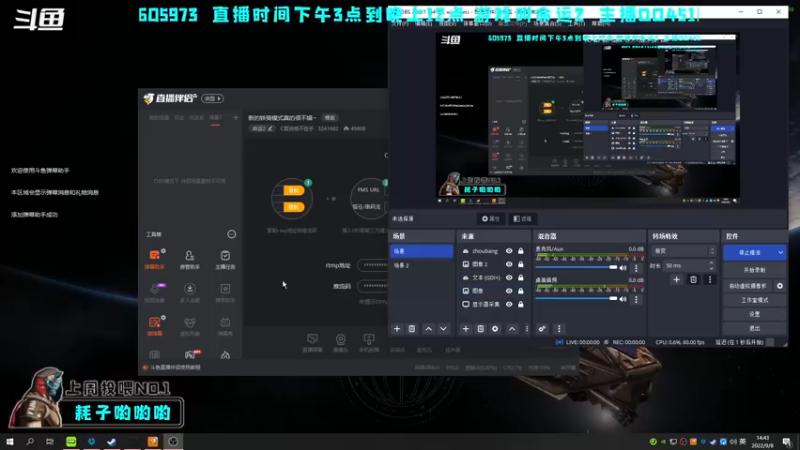Click 直播弹幕 icon in companion bottom bar
The image size is (800, 450).
312,343
